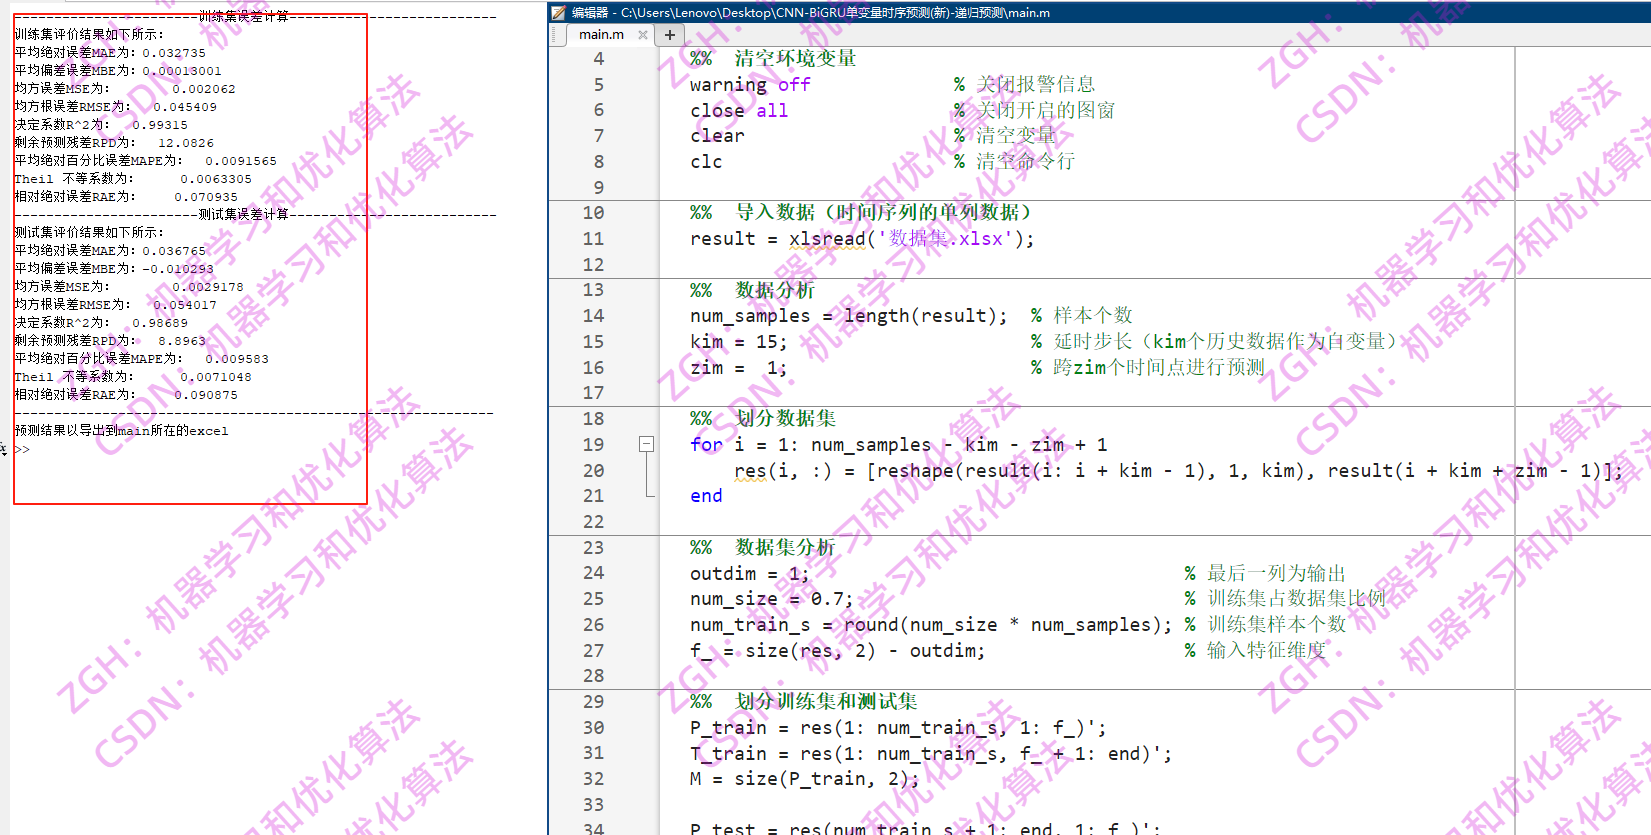The image size is (1651, 835).
Task: Click line number 4 in the gutter
Action: click(x=598, y=59)
